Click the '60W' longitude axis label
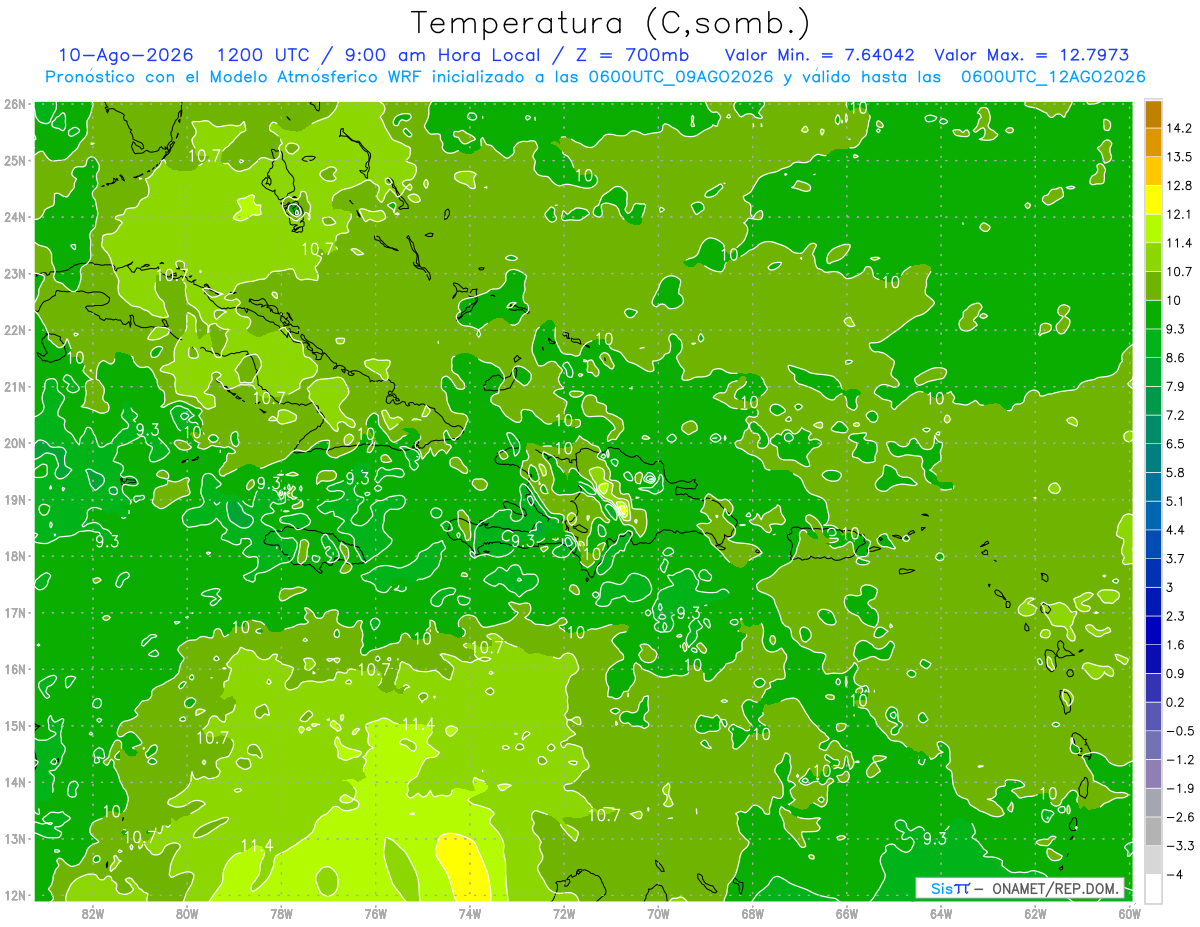The height and width of the screenshot is (927, 1200). [1129, 913]
